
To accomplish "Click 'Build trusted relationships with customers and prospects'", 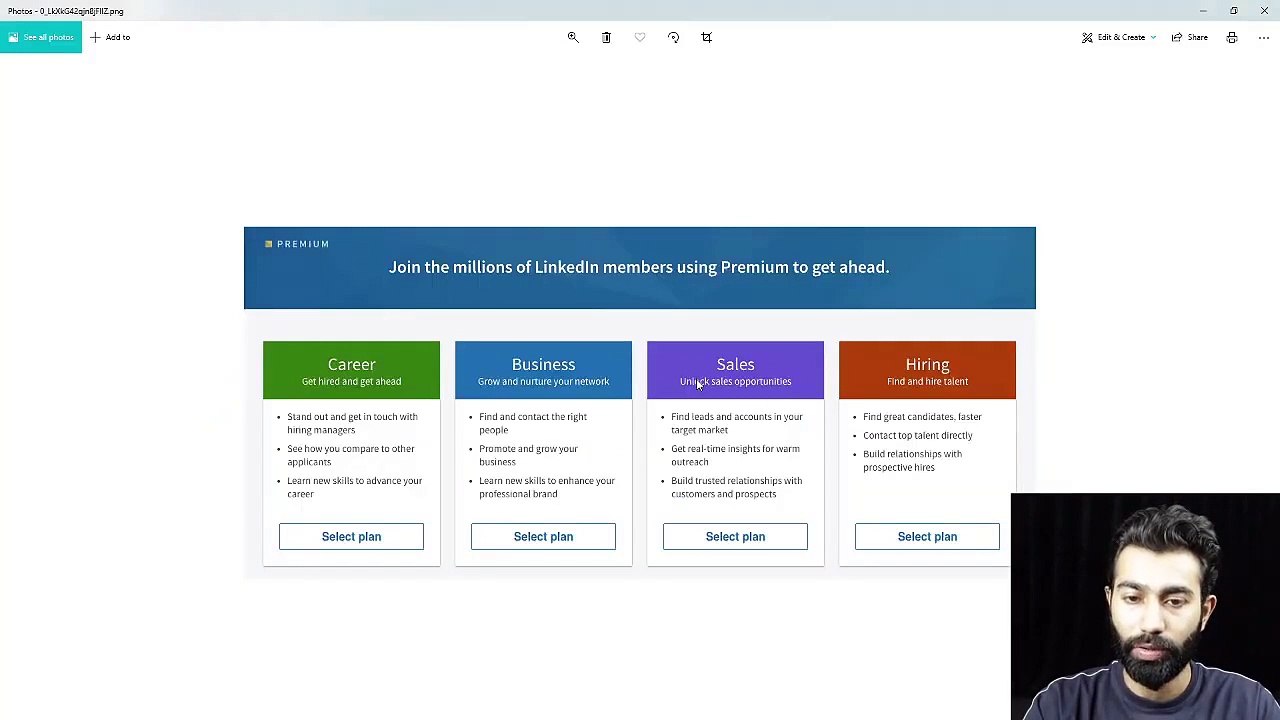I will pyautogui.click(x=737, y=487).
